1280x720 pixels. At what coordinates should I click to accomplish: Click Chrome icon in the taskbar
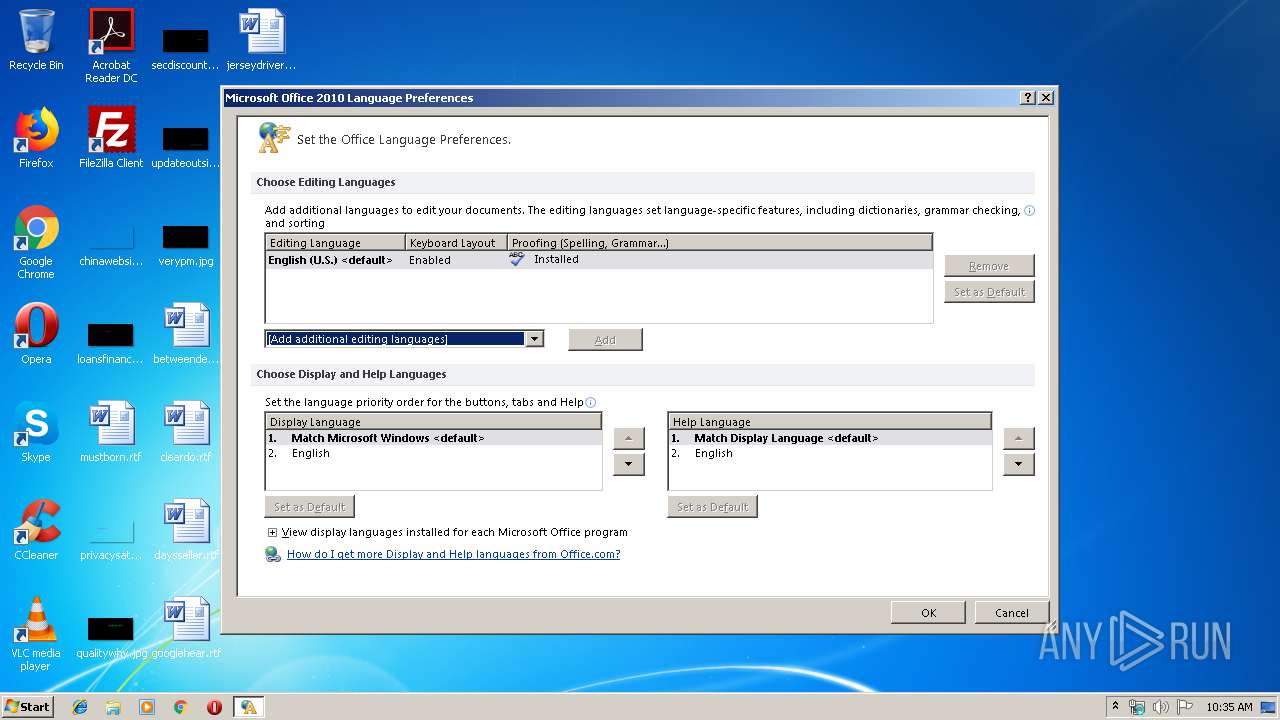[180, 707]
